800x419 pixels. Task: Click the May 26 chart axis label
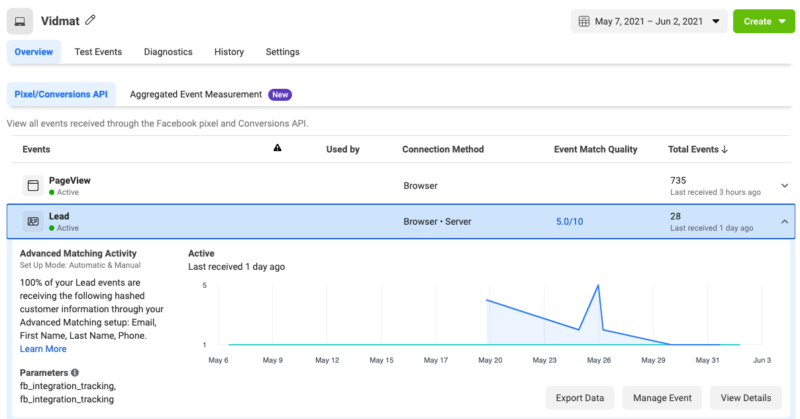tap(599, 360)
